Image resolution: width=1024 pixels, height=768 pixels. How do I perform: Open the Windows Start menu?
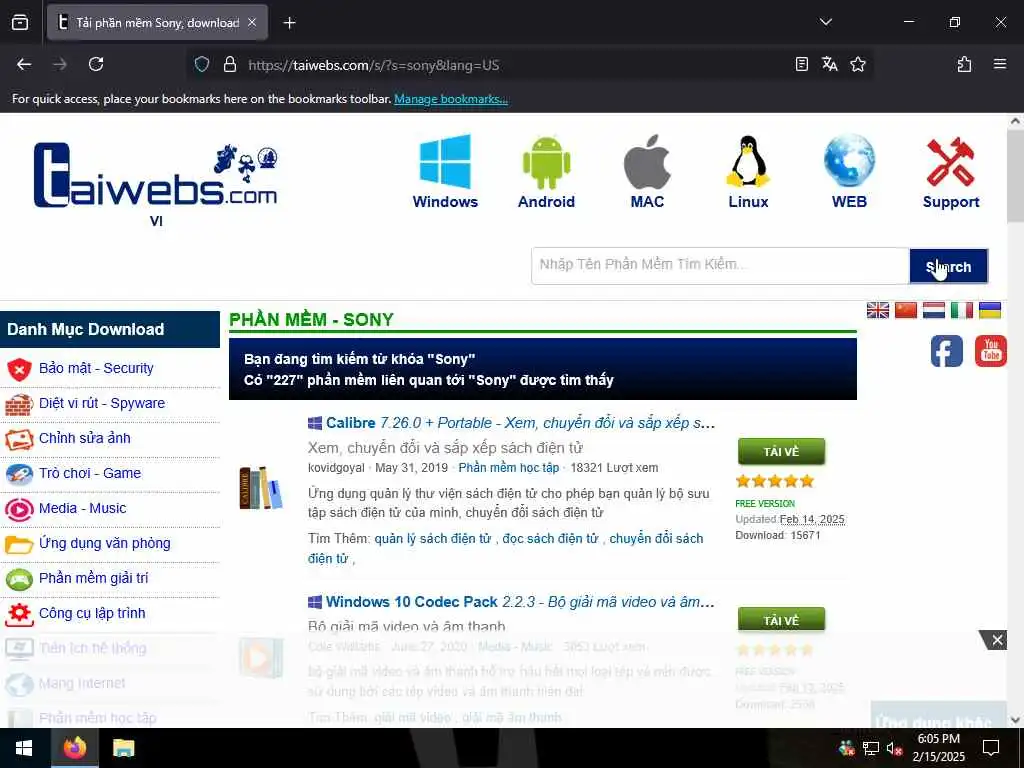click(24, 748)
